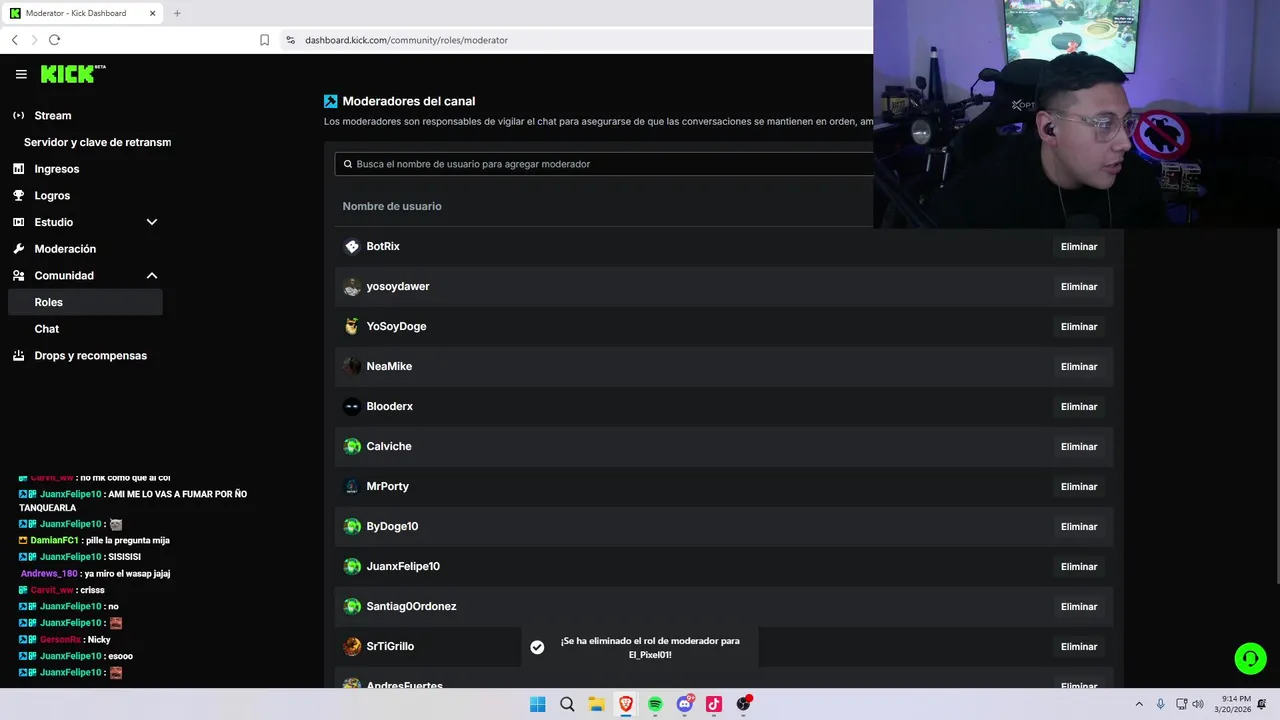Screen dimensions: 1280x720
Task: Click the Logros trophy icon
Action: (x=18, y=196)
